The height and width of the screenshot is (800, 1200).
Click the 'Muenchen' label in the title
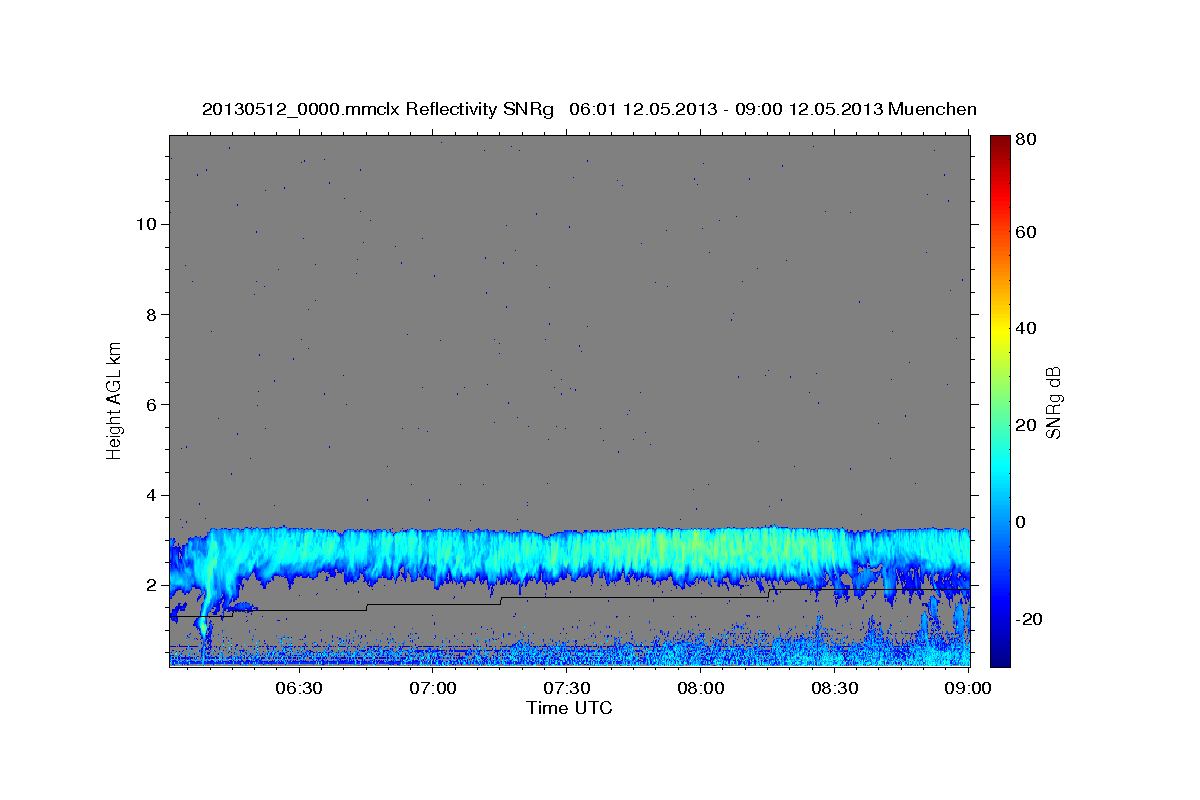(931, 109)
